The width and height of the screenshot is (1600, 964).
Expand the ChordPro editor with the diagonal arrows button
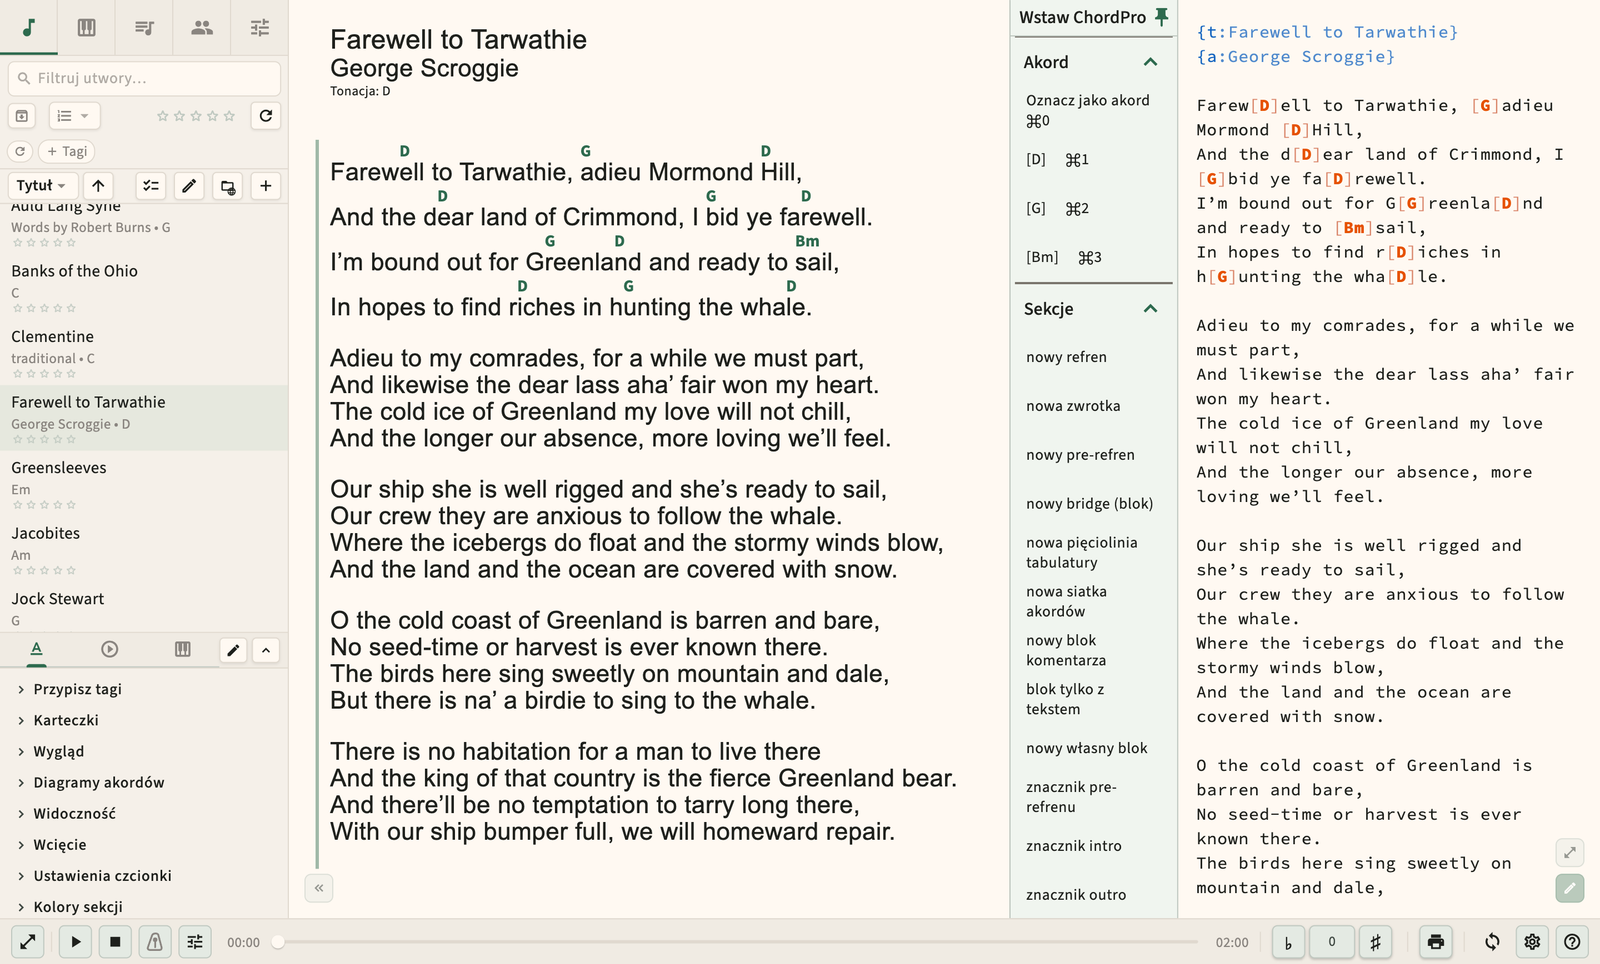1570,852
